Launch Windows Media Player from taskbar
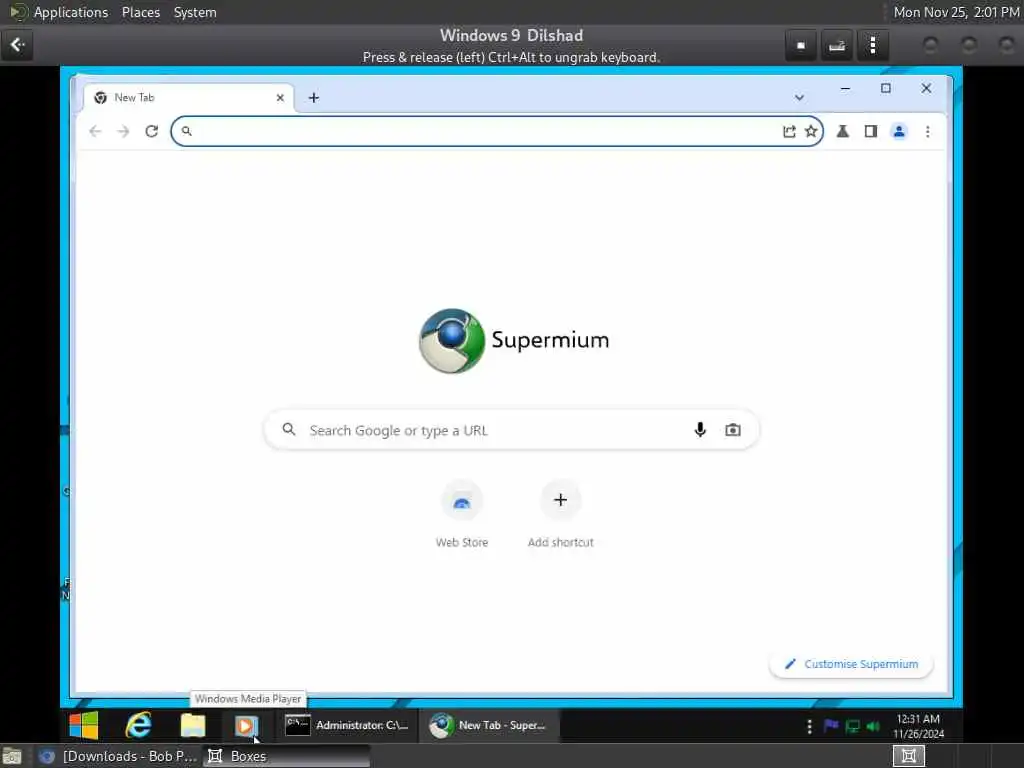 (x=246, y=726)
